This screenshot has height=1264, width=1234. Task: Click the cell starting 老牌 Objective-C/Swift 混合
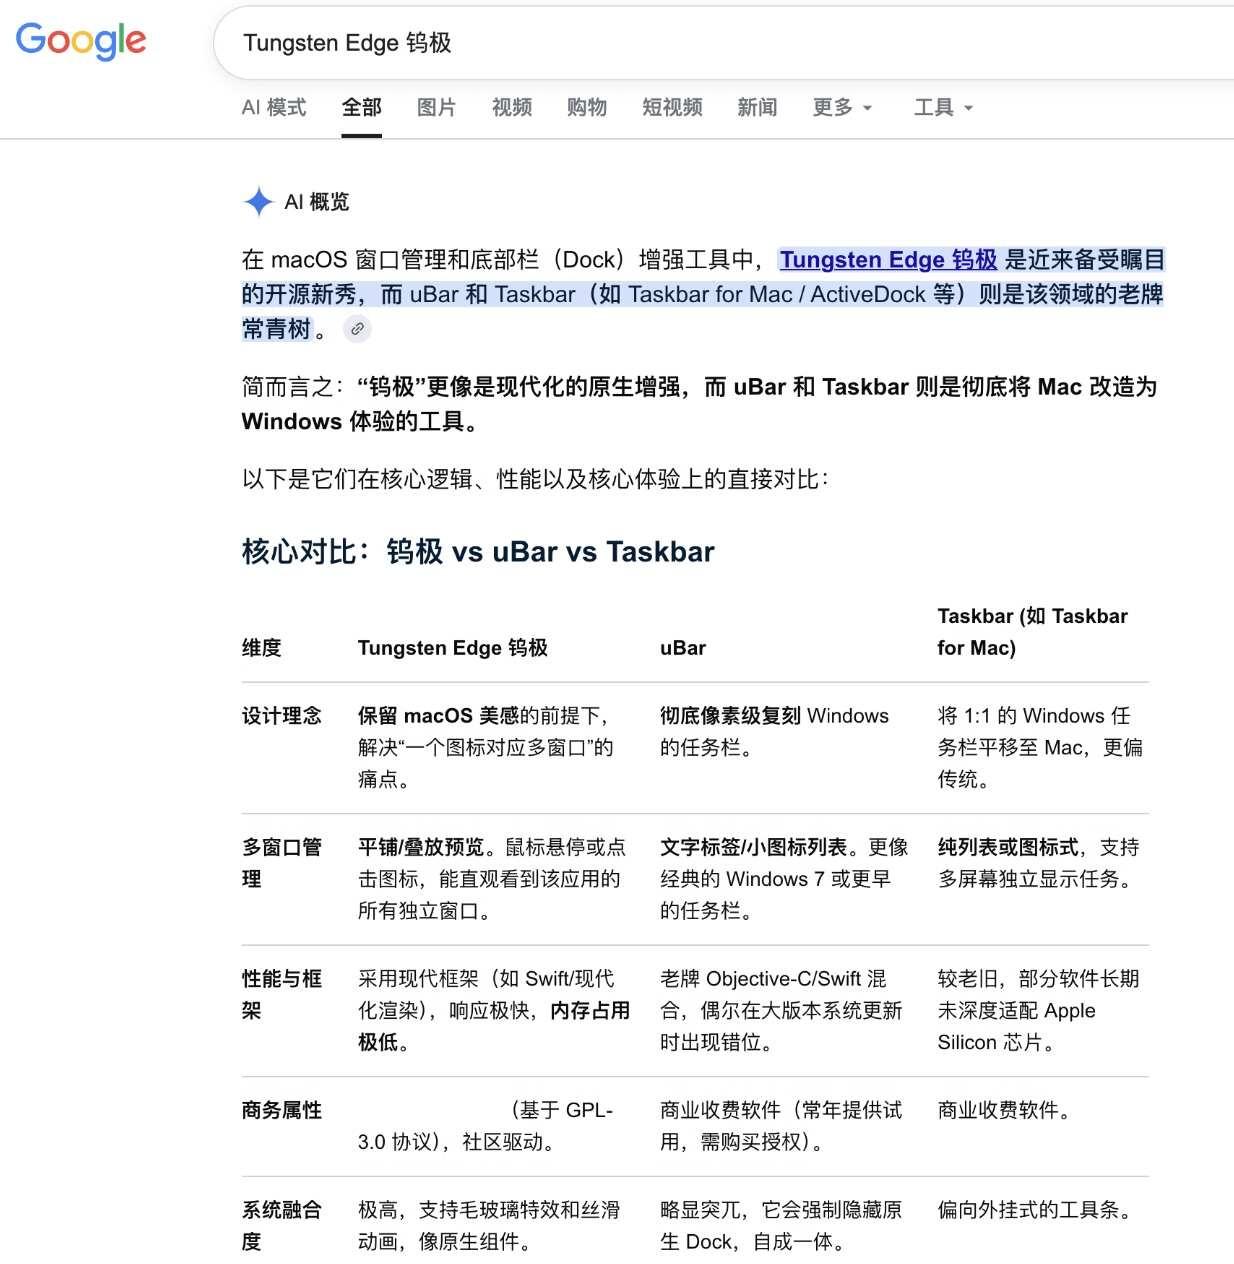click(x=782, y=1010)
